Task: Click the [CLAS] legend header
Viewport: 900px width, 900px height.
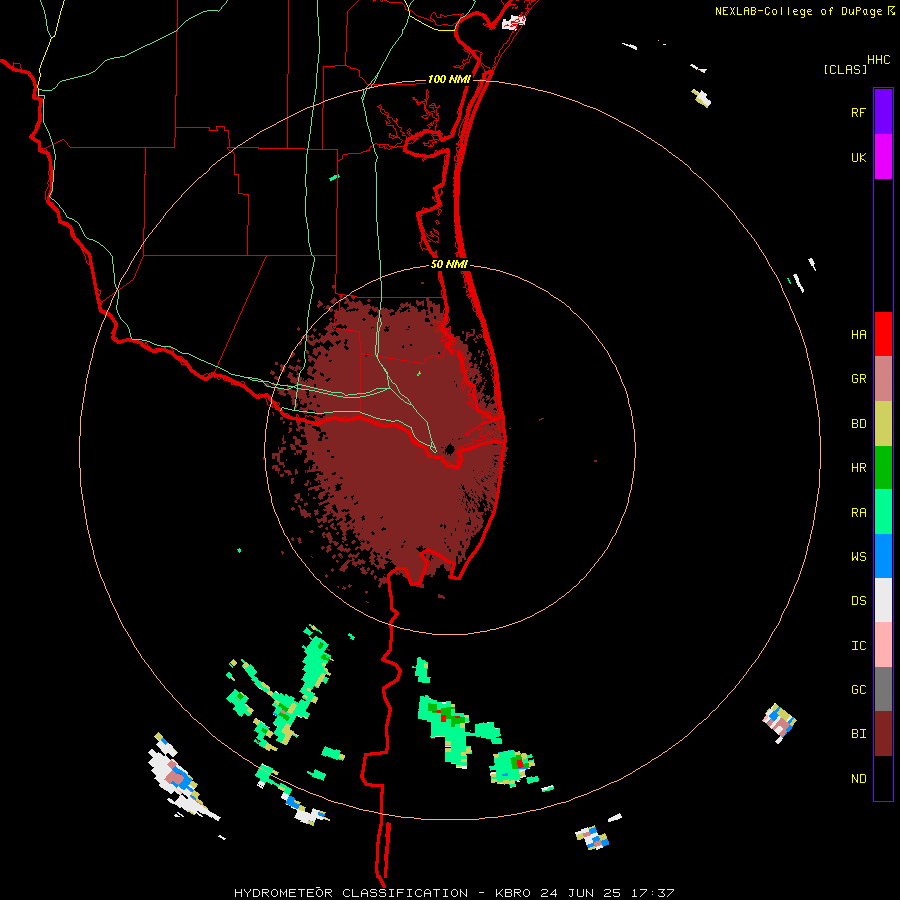Action: (x=845, y=69)
